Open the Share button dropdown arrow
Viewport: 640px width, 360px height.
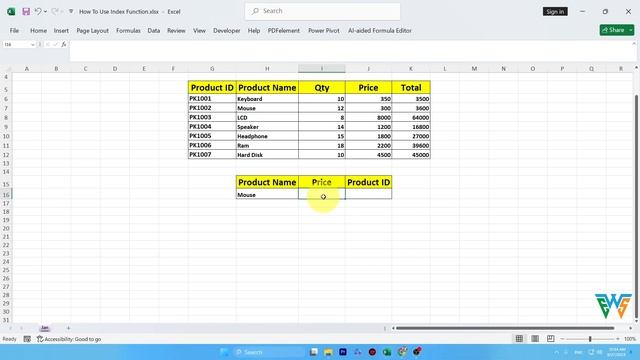pyautogui.click(x=631, y=30)
